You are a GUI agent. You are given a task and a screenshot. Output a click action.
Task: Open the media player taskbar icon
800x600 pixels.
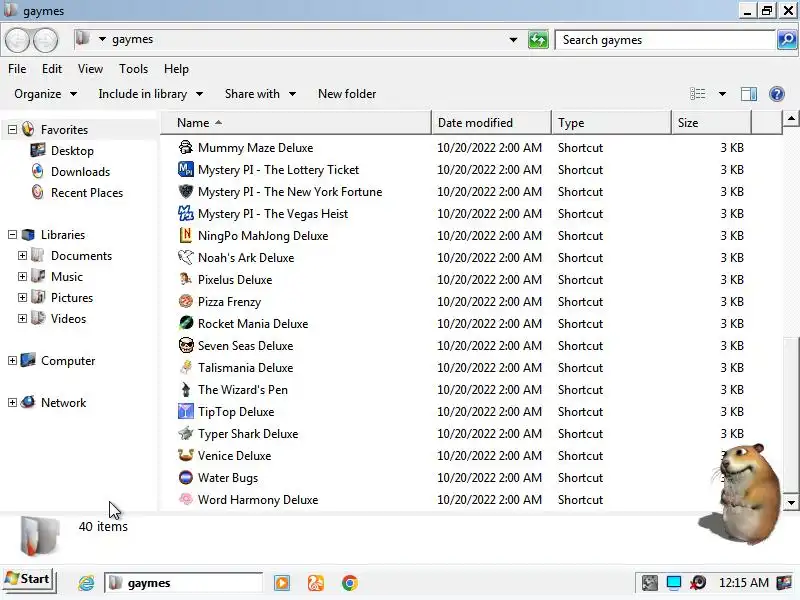click(x=282, y=583)
